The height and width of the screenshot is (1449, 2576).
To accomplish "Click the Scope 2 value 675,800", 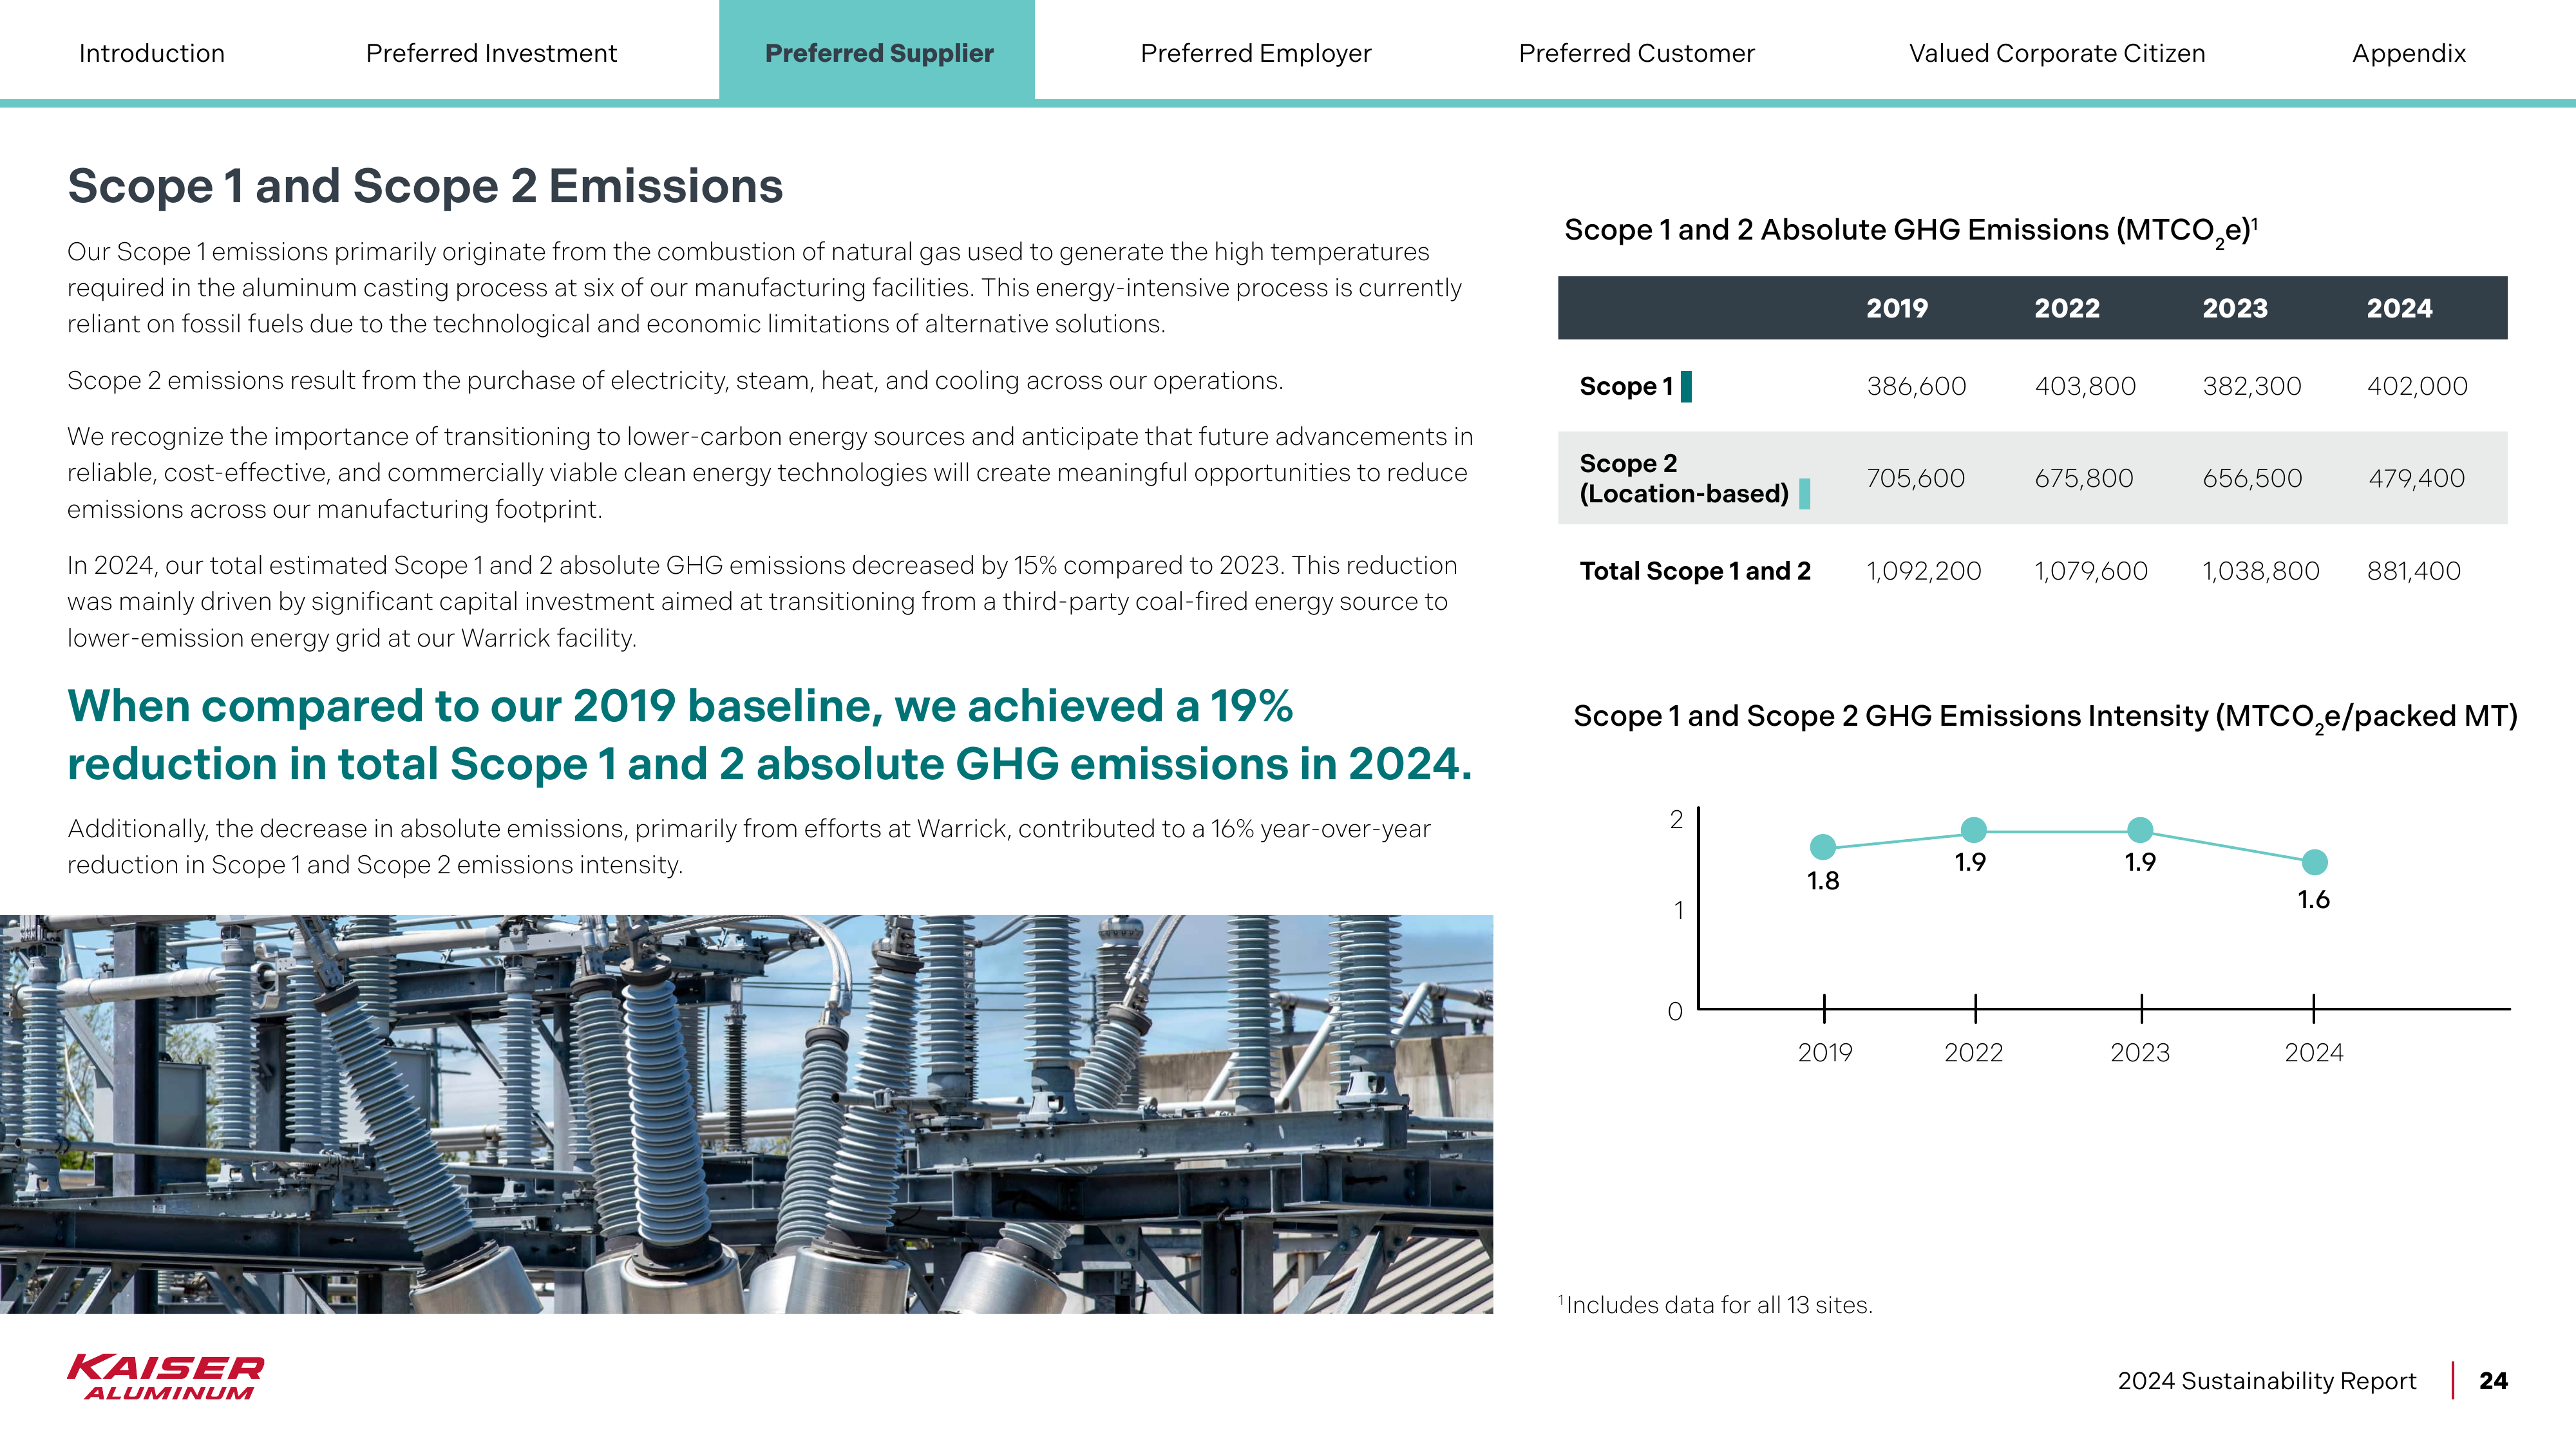I will (x=2084, y=478).
